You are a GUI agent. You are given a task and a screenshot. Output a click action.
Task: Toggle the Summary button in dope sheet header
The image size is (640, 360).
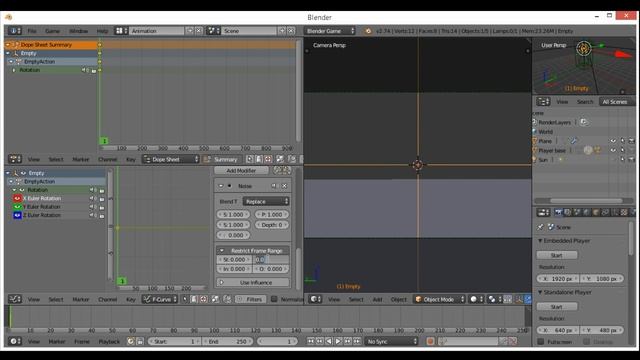pyautogui.click(x=221, y=159)
